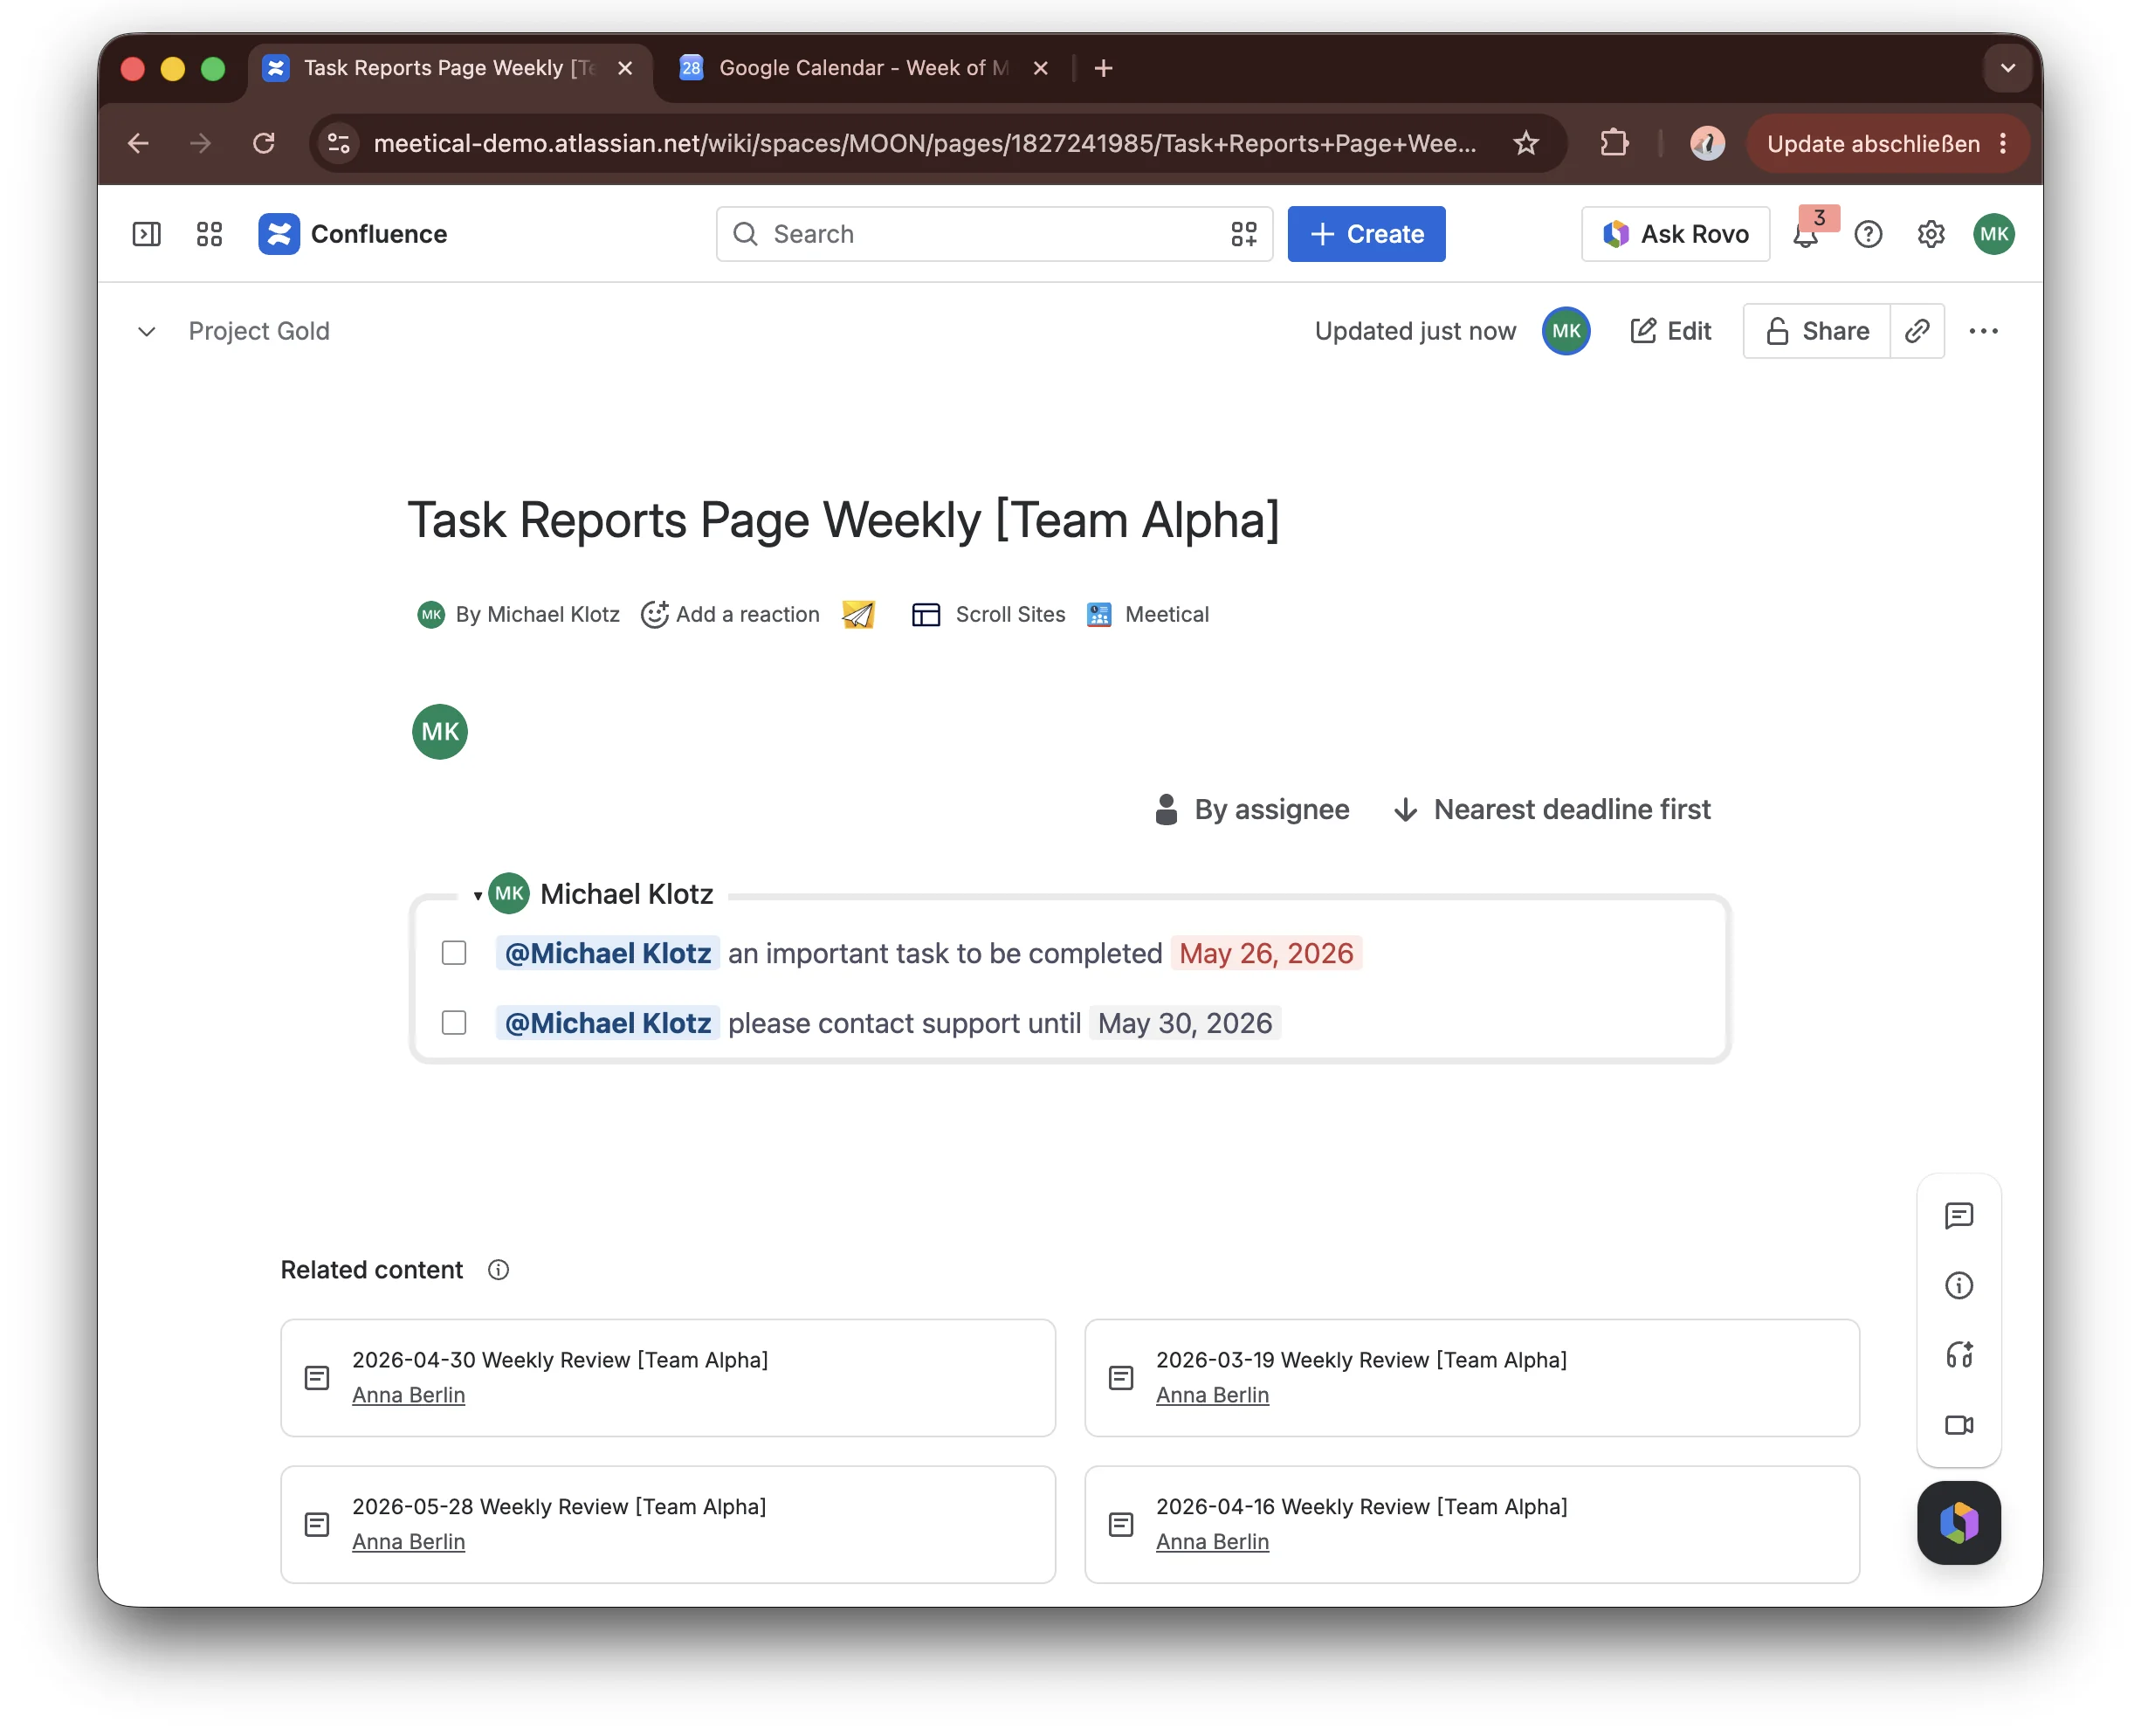Open the Chrome menu three dots

coord(2003,143)
